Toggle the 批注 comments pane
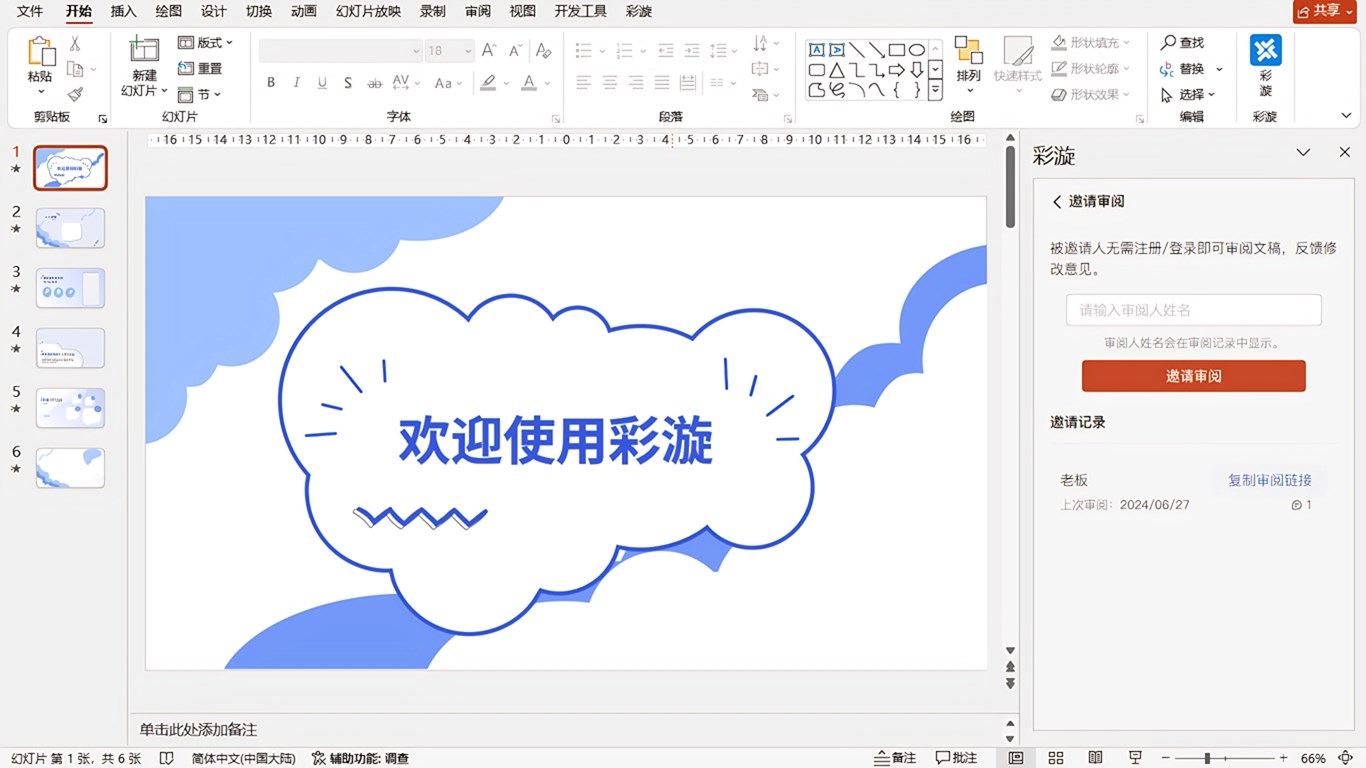1366x768 pixels. pos(956,758)
